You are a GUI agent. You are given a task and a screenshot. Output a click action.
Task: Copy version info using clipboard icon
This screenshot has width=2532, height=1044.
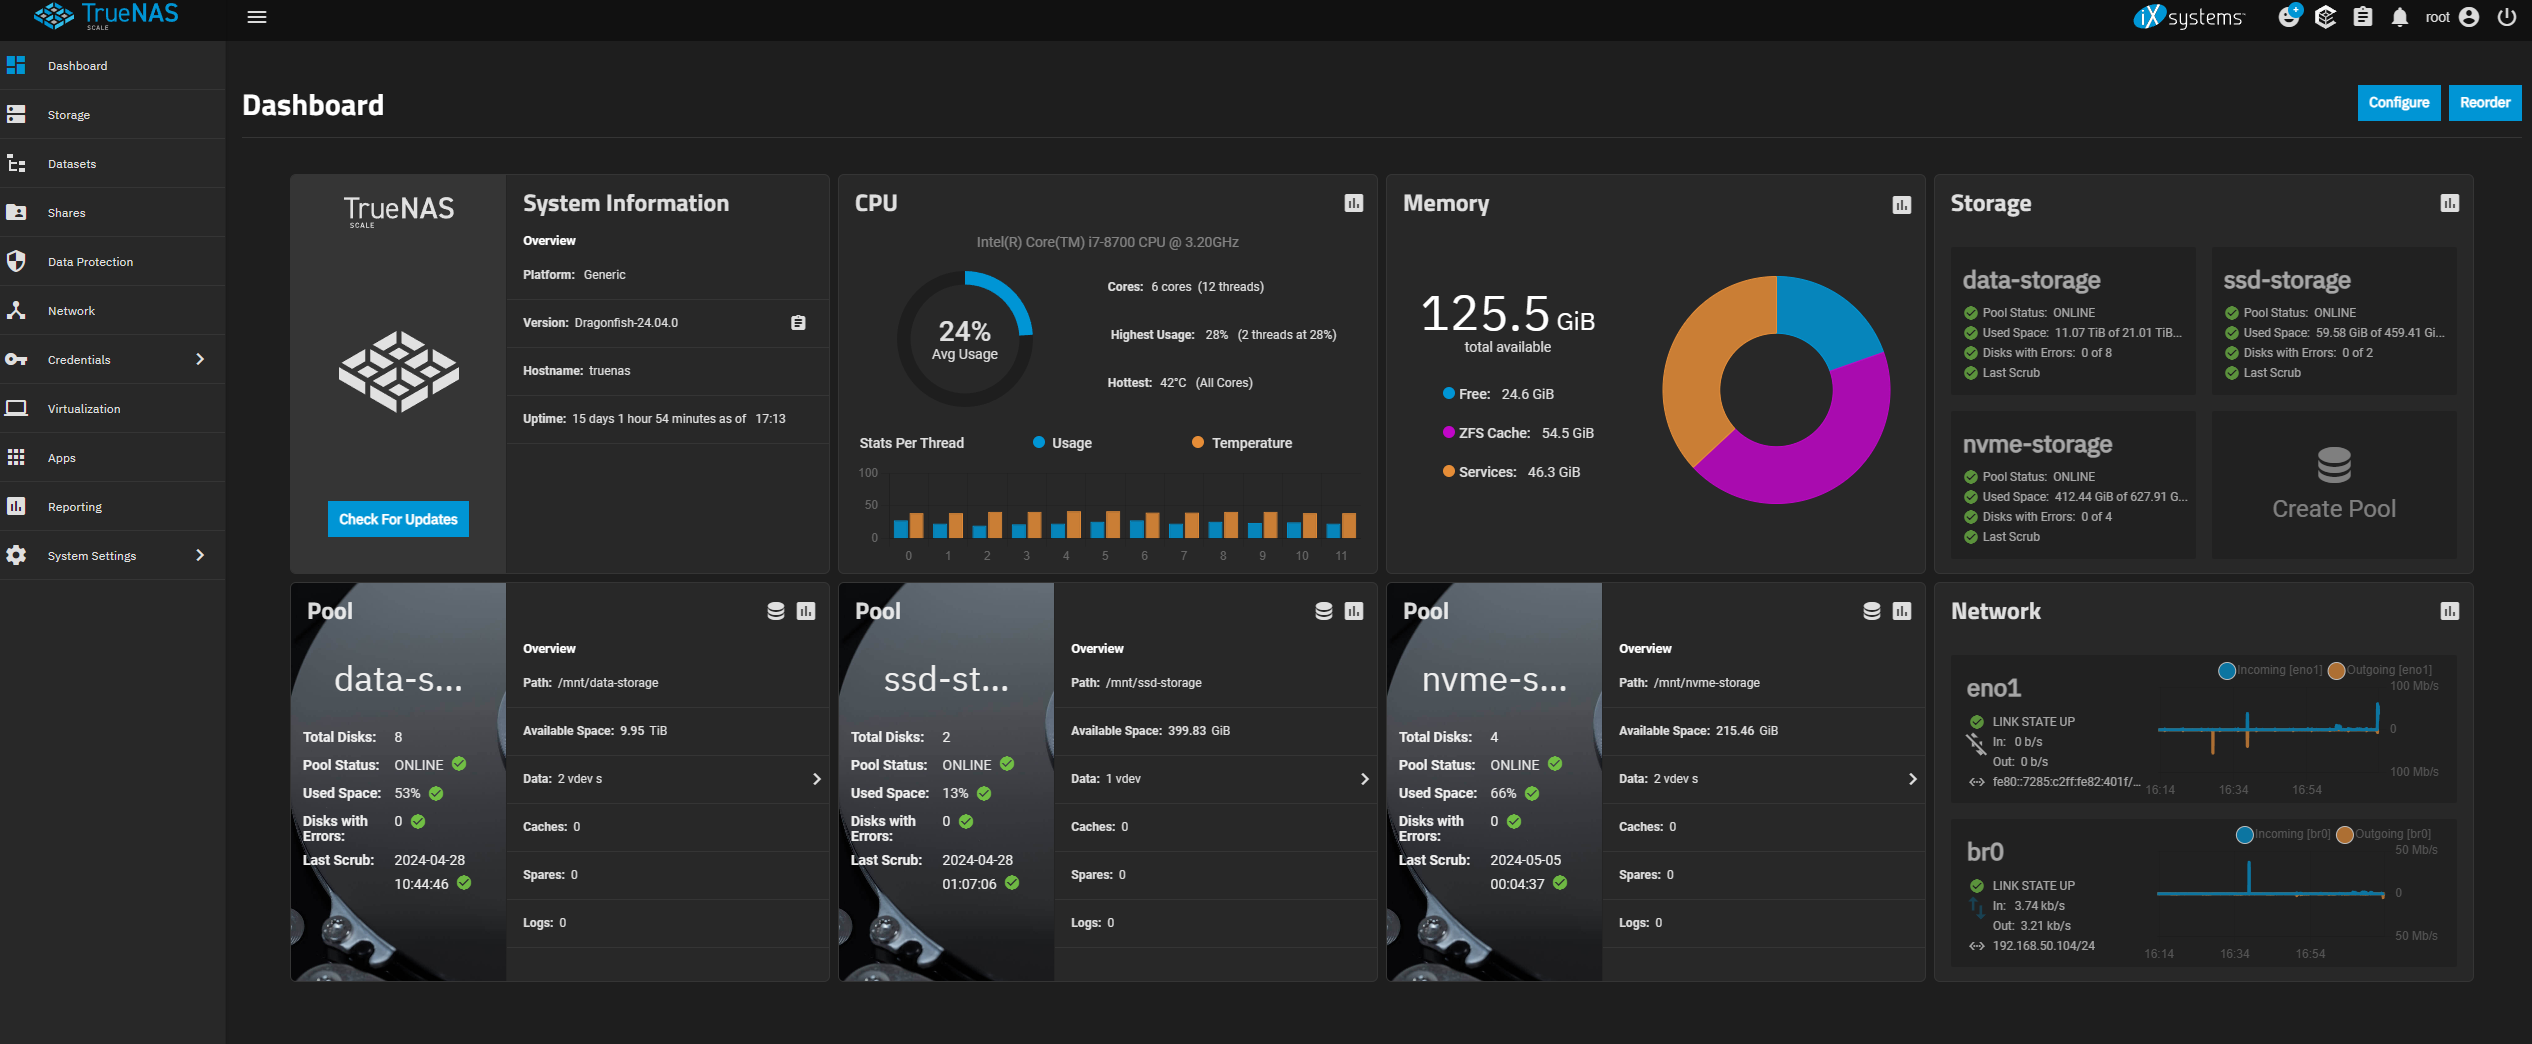[798, 322]
